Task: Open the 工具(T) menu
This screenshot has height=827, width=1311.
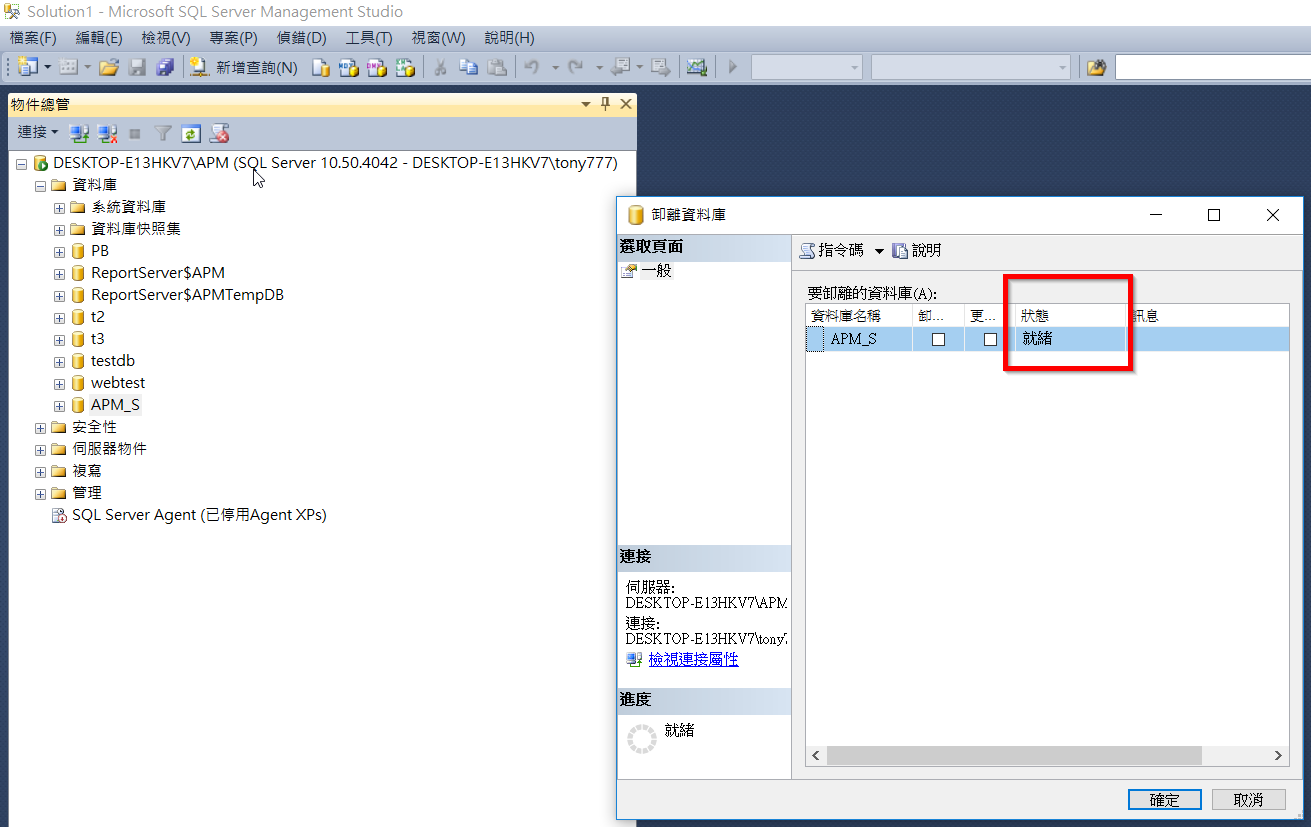Action: point(369,38)
